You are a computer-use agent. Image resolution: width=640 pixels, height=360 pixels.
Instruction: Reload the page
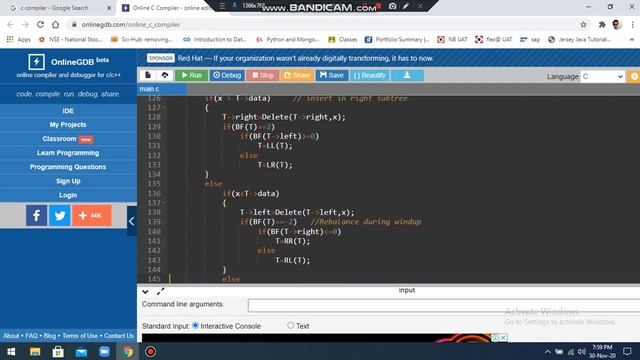point(40,24)
